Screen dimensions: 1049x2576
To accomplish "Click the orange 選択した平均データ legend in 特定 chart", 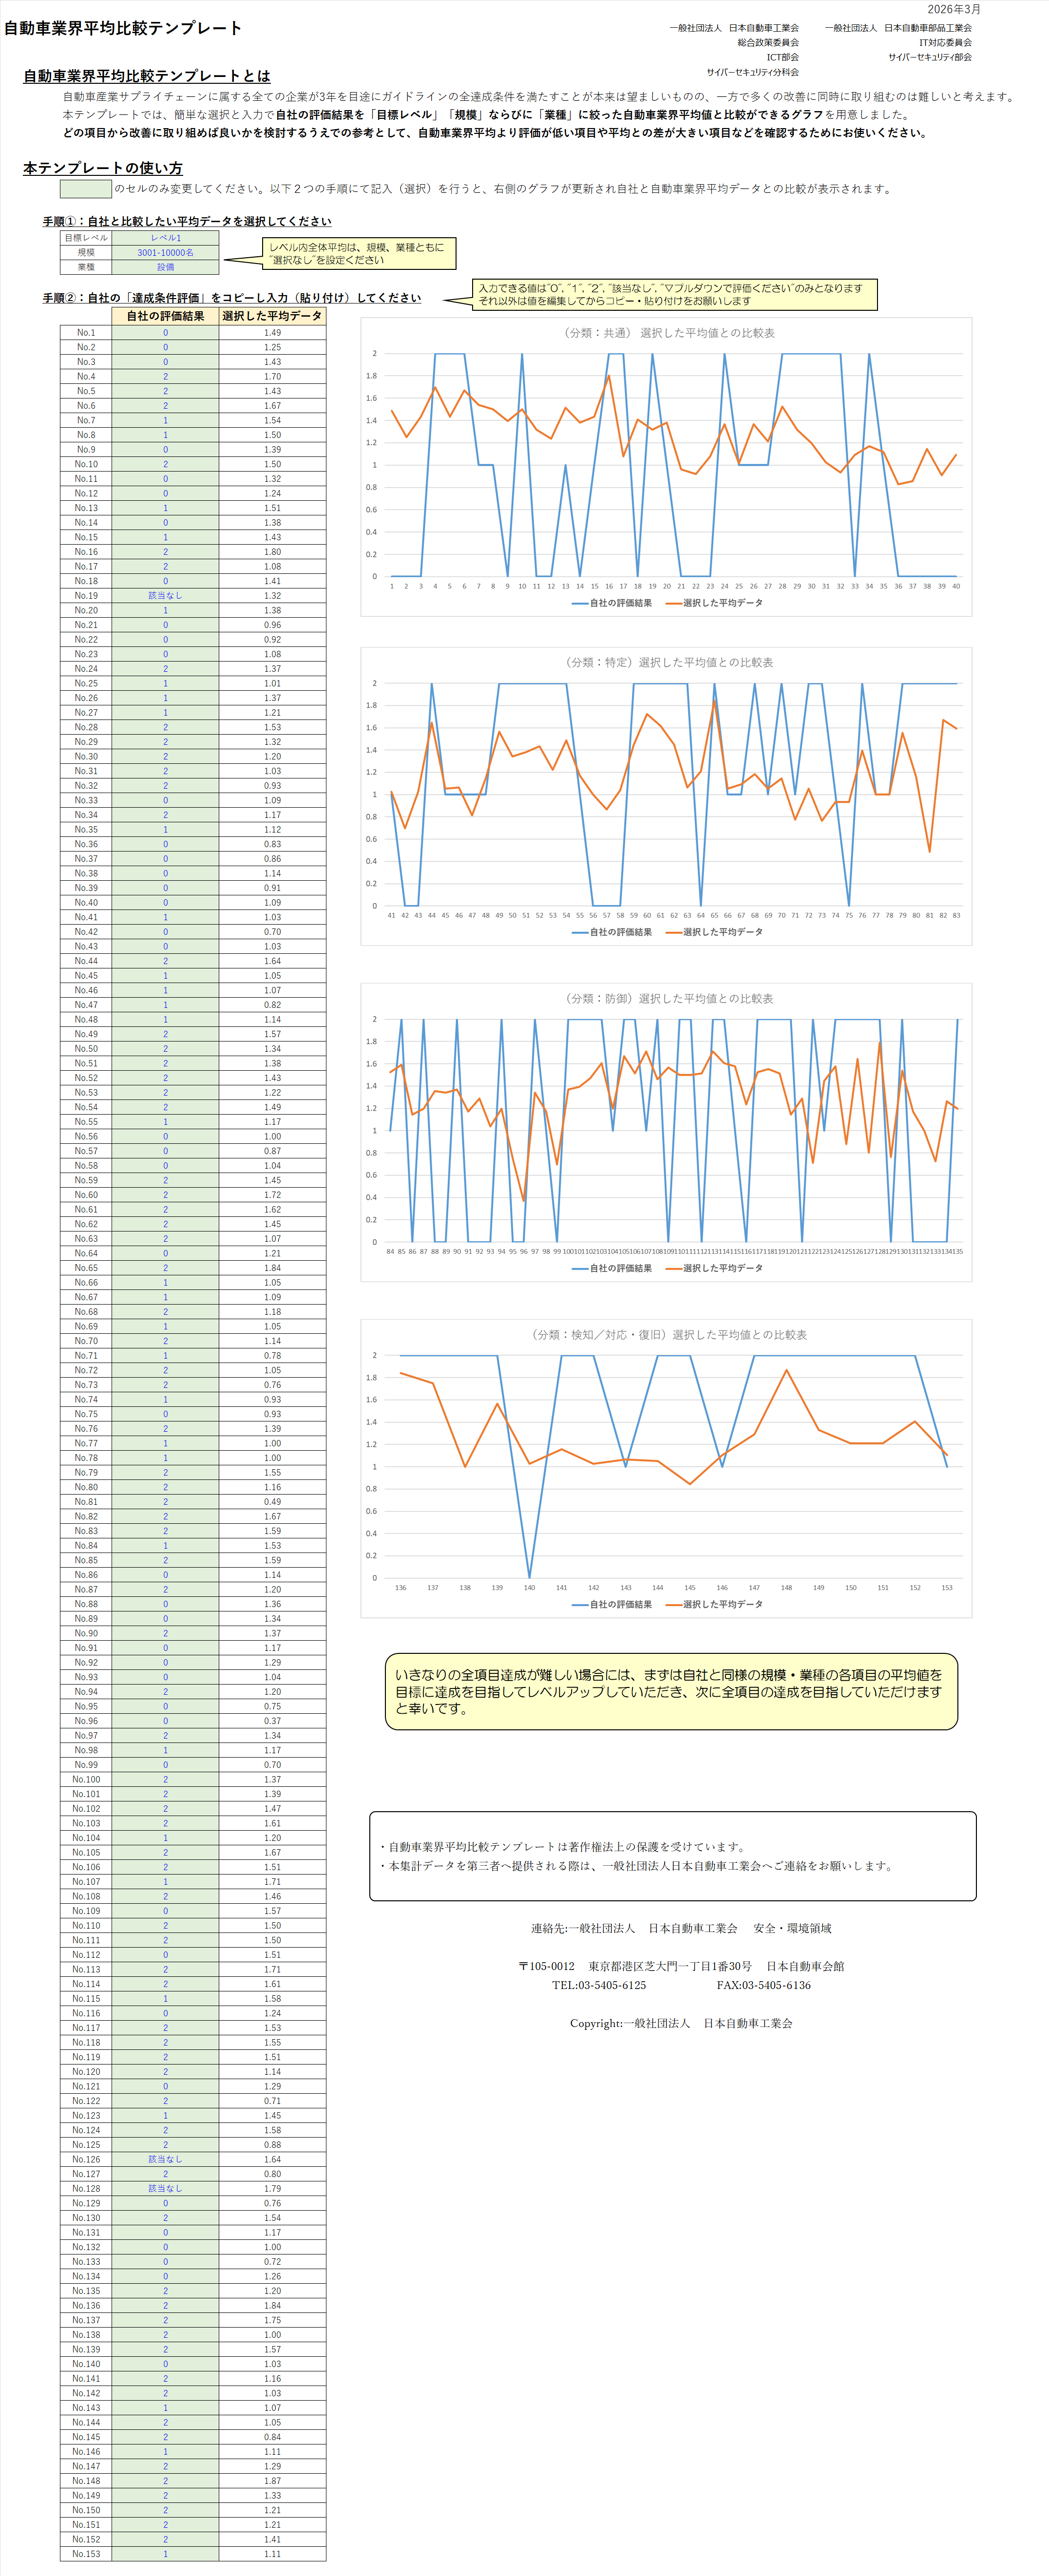I will coord(713,932).
